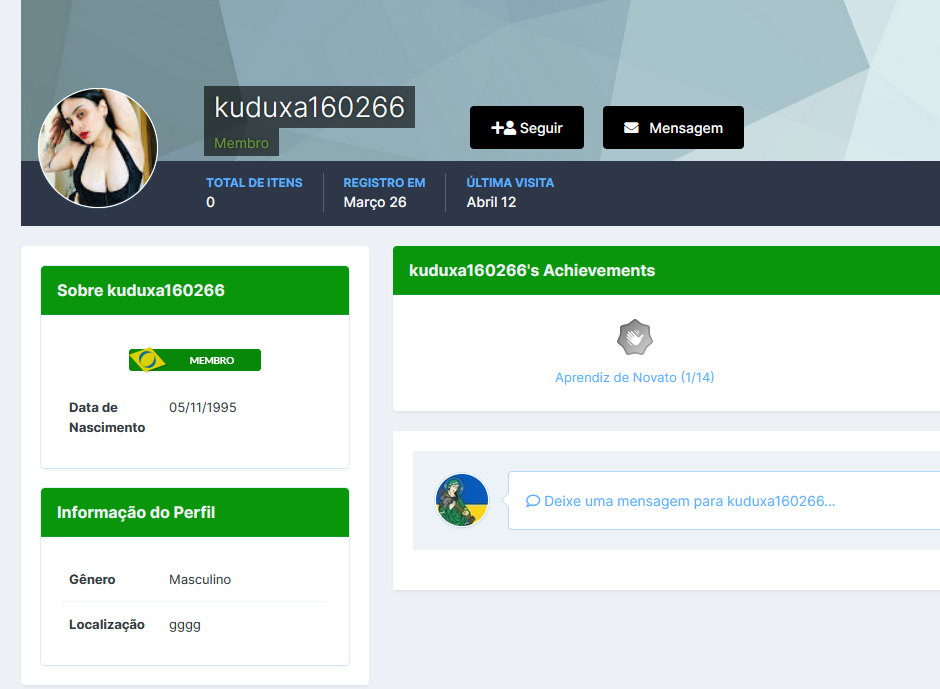Click the birth date 05/11/1995
The width and height of the screenshot is (940, 689).
coord(203,408)
